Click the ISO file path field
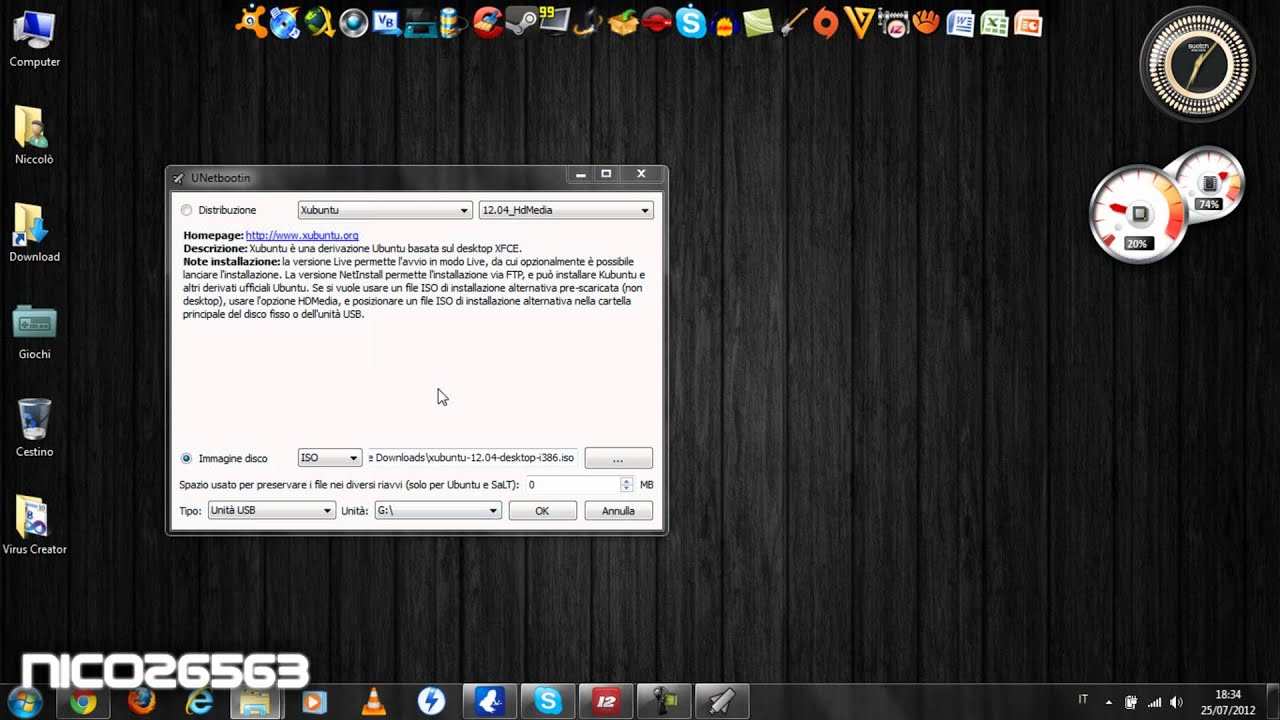Screen dimensions: 1280x720 472,458
